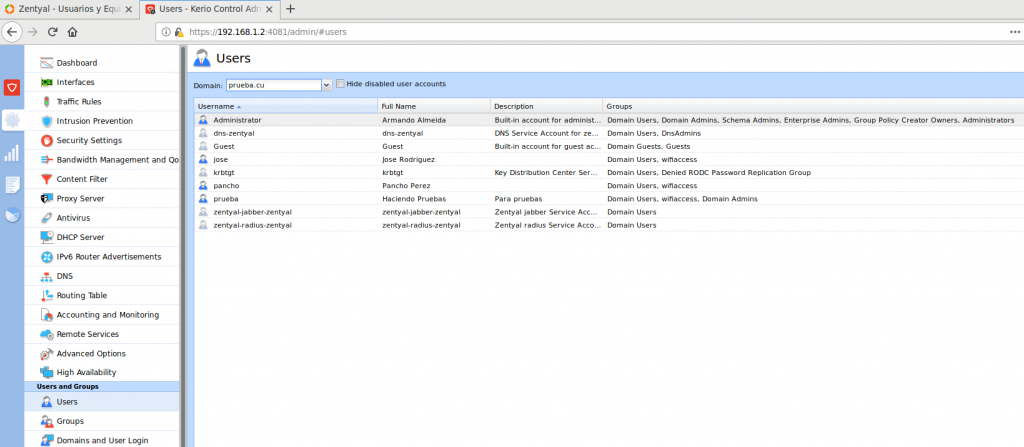Select Users in the sidebar
The image size is (1024, 447).
pos(102,402)
